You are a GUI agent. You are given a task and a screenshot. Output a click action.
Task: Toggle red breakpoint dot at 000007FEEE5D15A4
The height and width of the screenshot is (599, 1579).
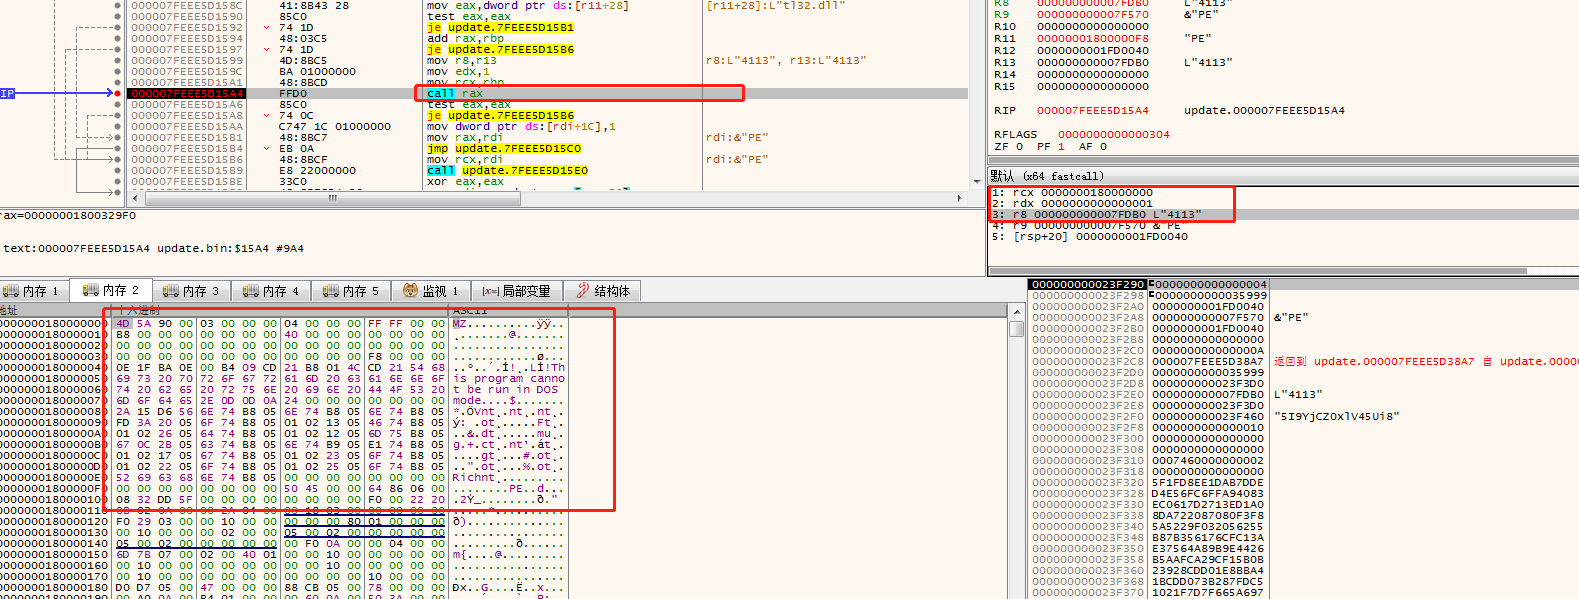[118, 94]
